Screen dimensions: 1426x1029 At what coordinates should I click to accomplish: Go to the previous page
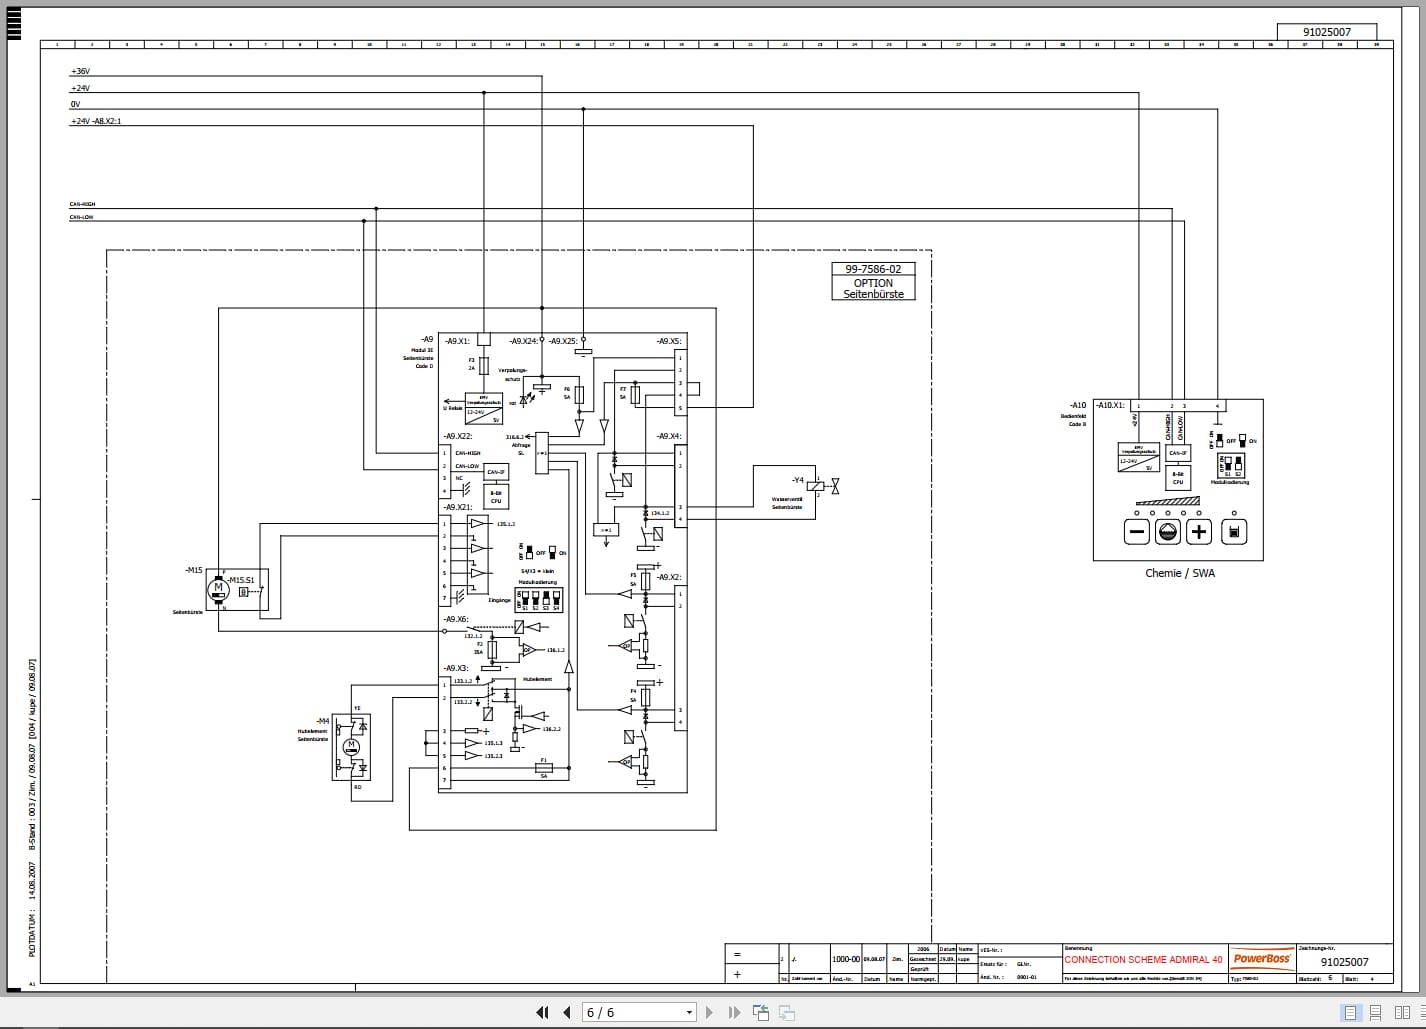click(x=567, y=1012)
